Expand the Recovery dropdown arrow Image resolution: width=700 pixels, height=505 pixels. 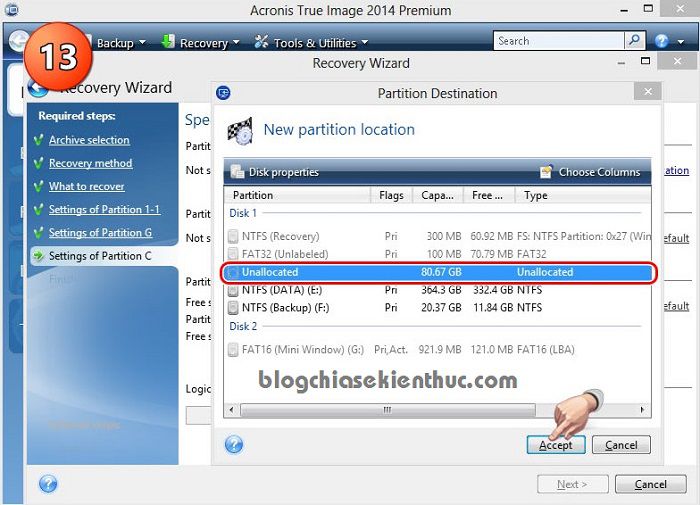tap(236, 42)
